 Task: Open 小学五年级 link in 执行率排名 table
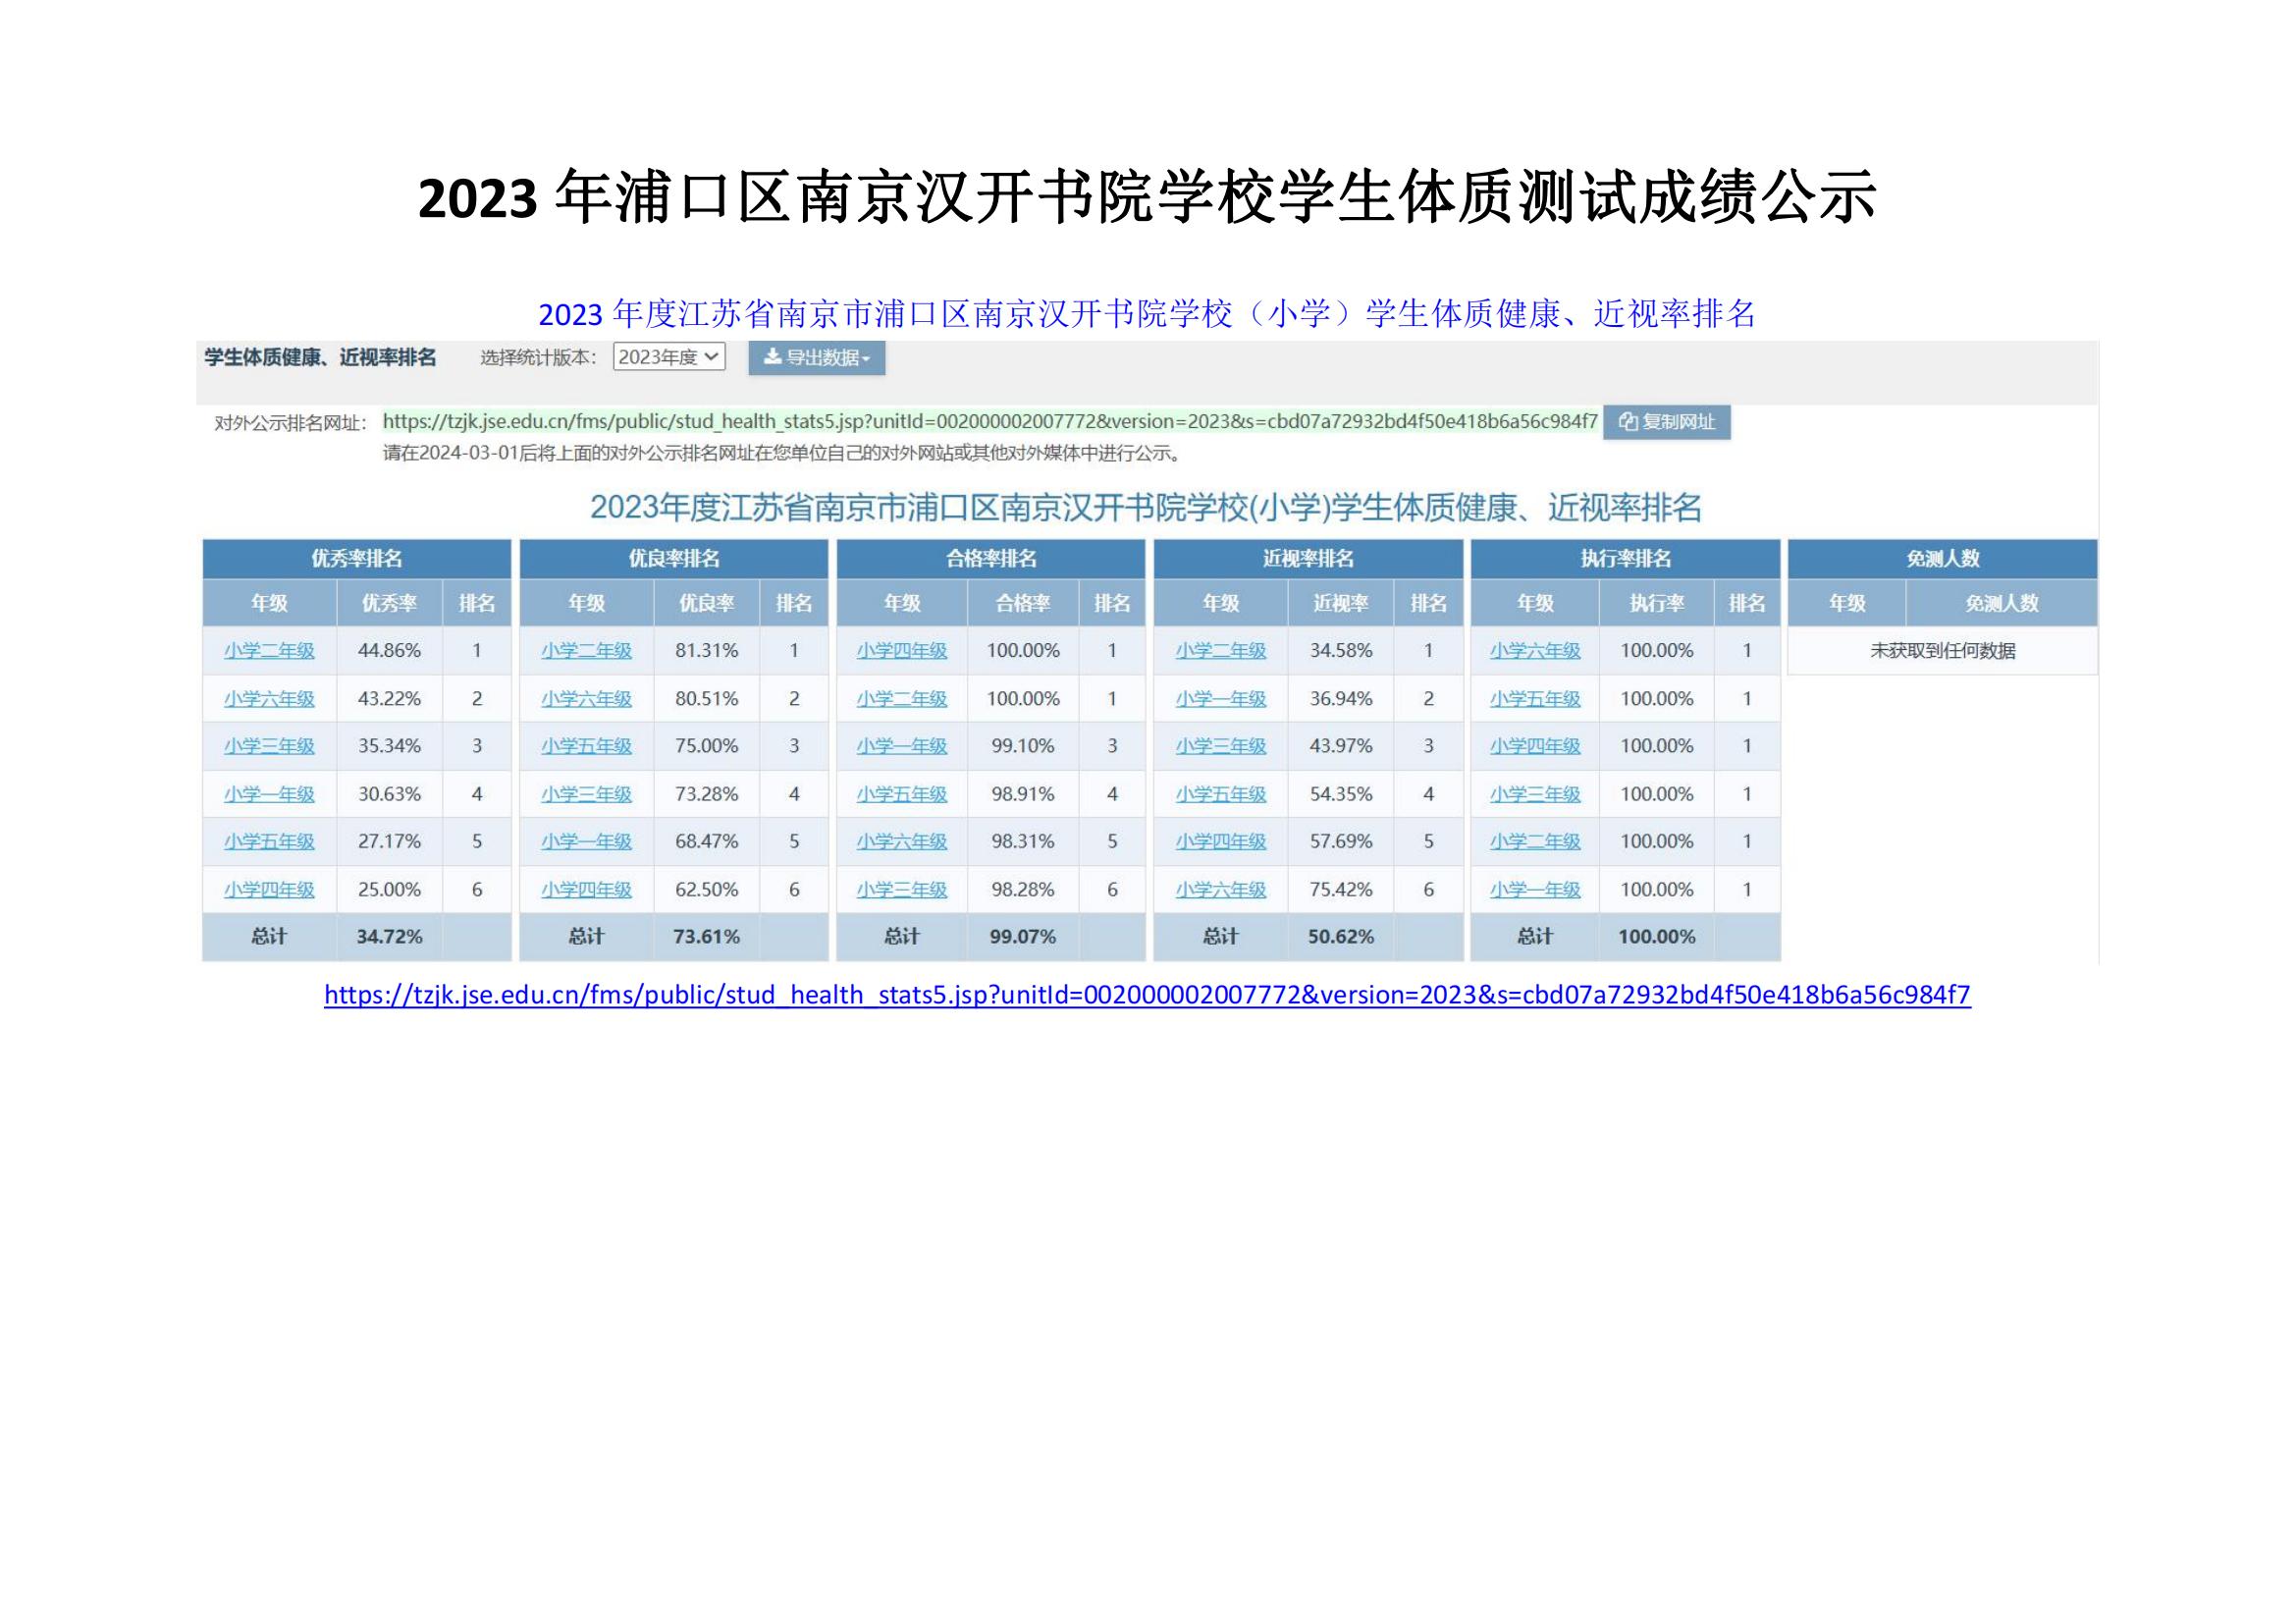click(x=1535, y=699)
